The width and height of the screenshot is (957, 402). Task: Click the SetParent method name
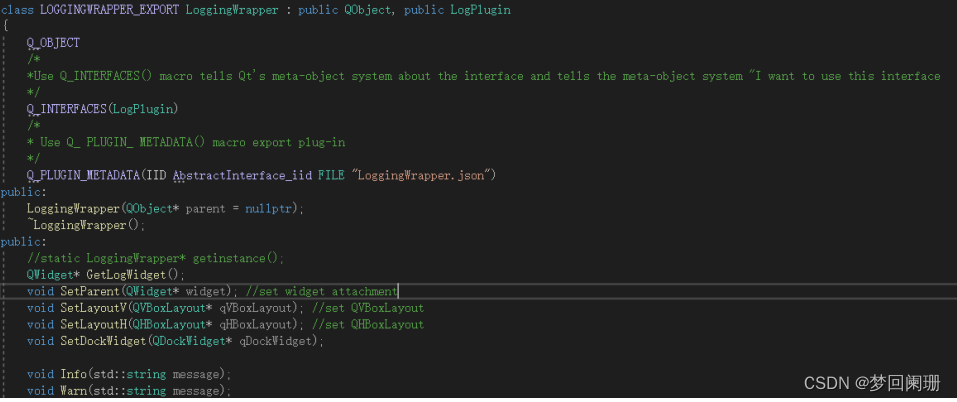[x=90, y=291]
